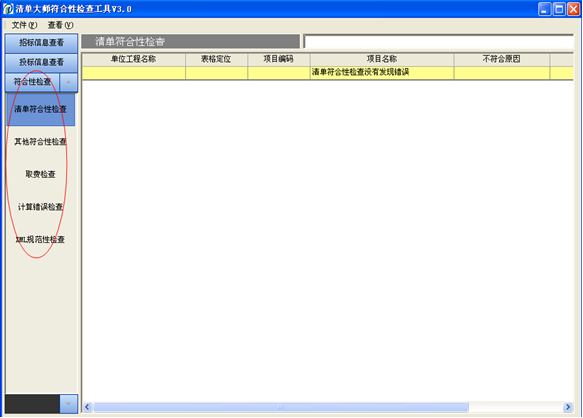
Task: Select 清单符合性检查 in sidebar
Action: tap(41, 109)
